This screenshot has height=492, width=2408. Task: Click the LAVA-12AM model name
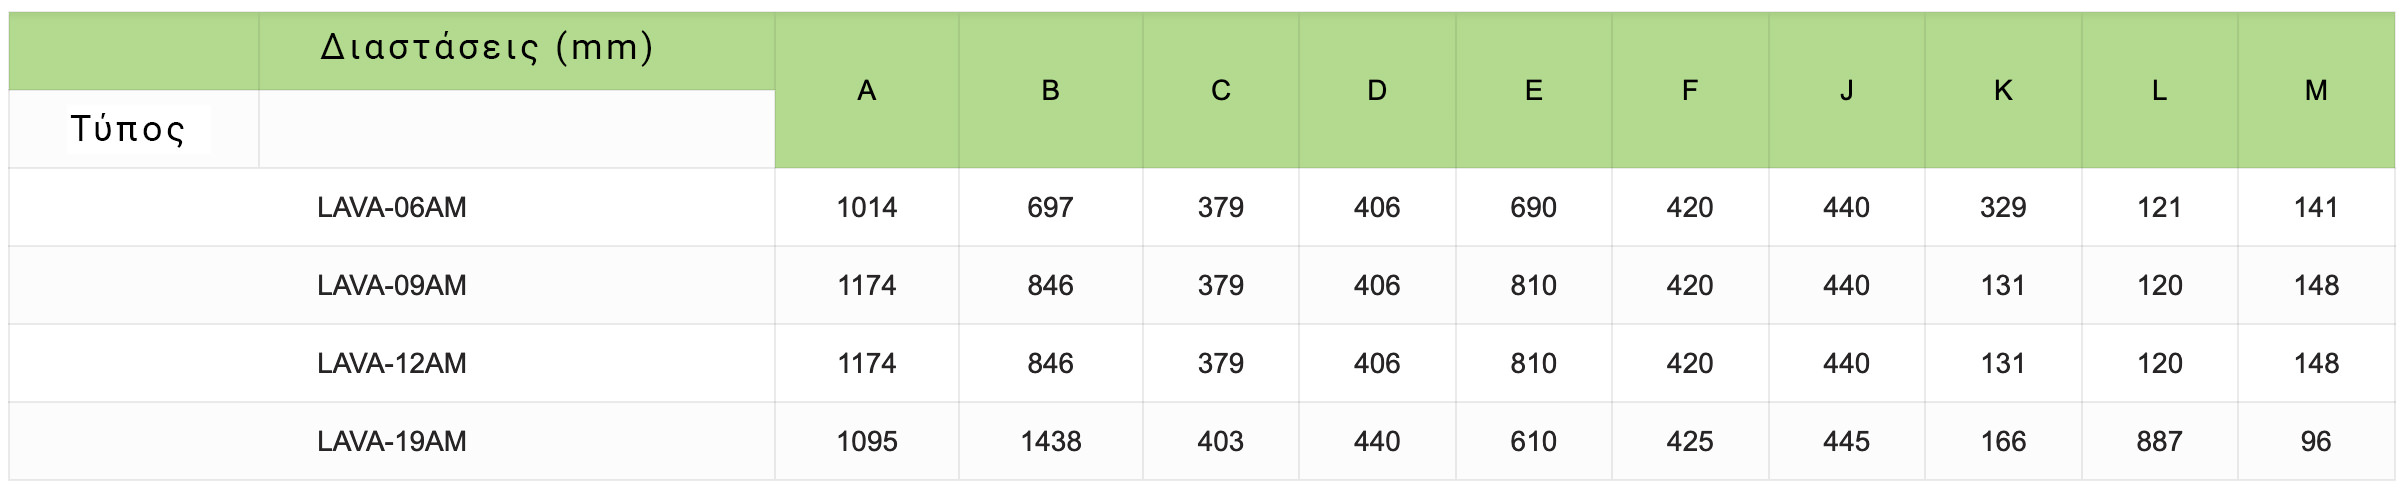coord(391,364)
